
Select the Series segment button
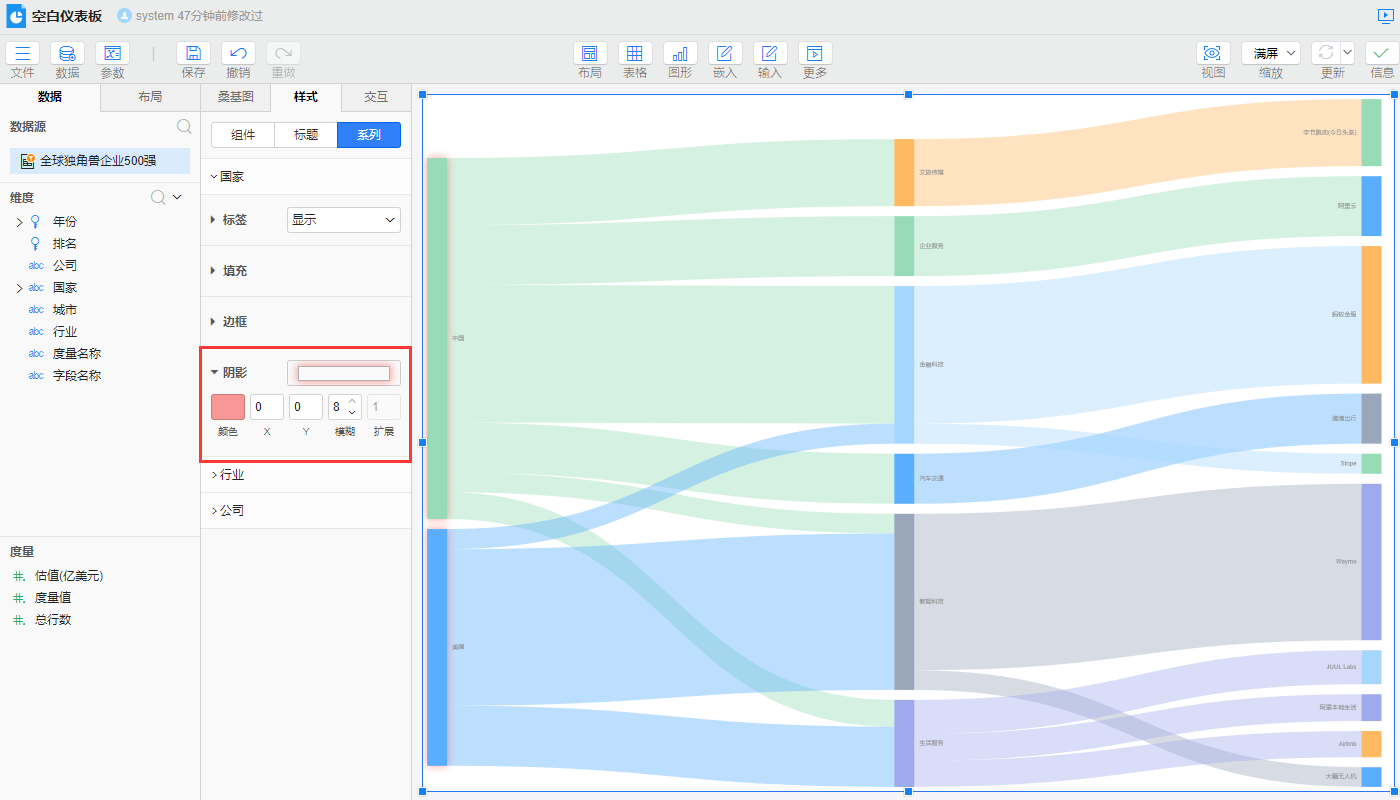[369, 135]
